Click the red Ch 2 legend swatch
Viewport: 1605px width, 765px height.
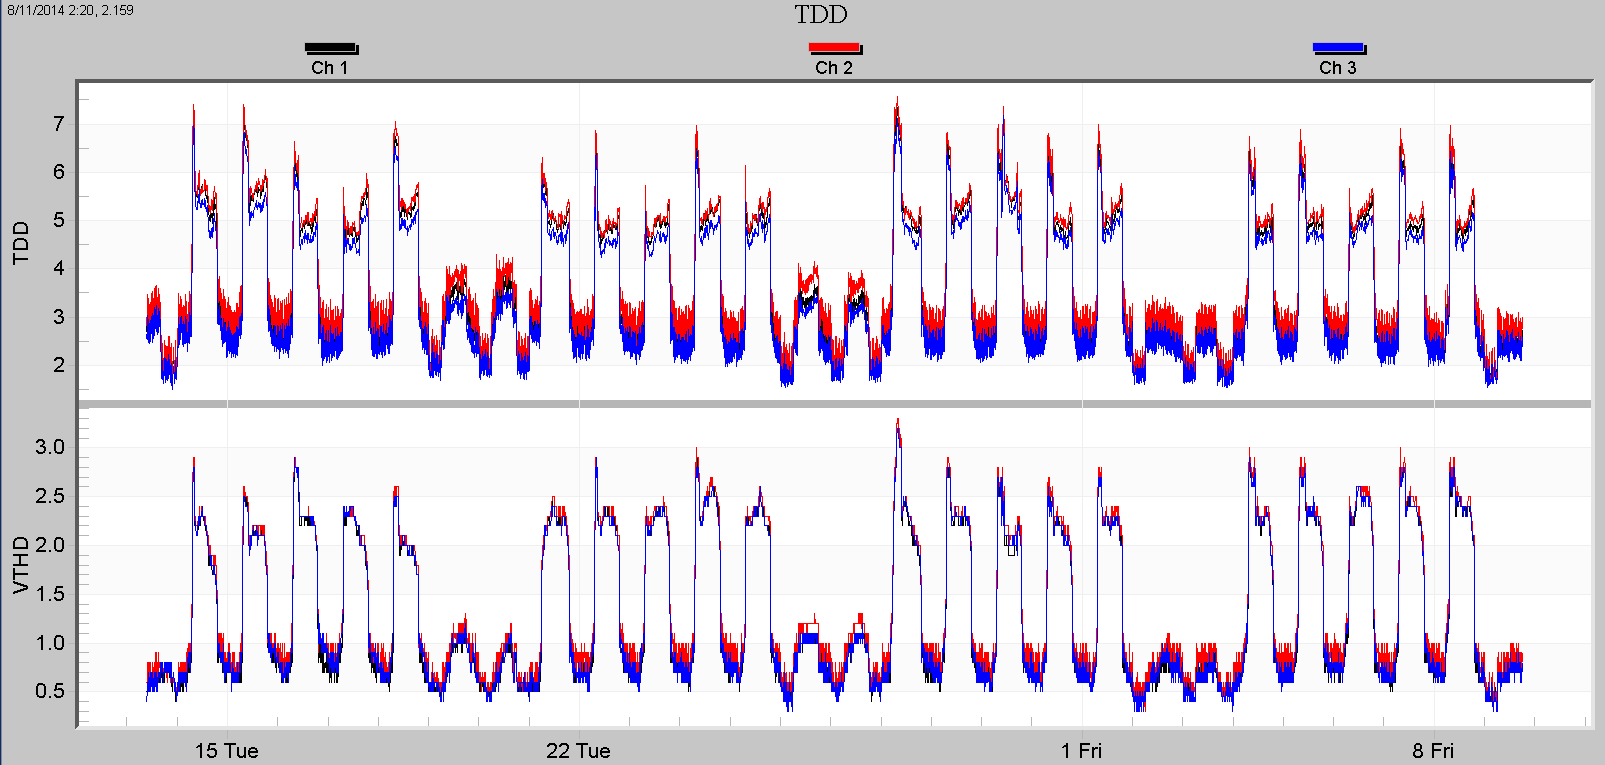(835, 48)
